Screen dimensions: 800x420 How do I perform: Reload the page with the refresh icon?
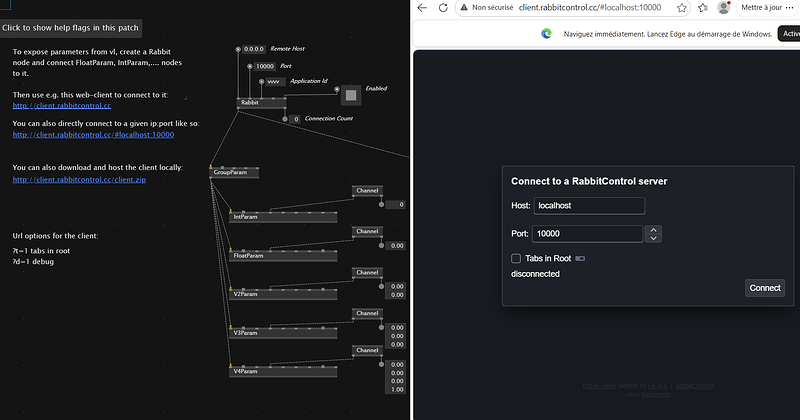tap(443, 8)
